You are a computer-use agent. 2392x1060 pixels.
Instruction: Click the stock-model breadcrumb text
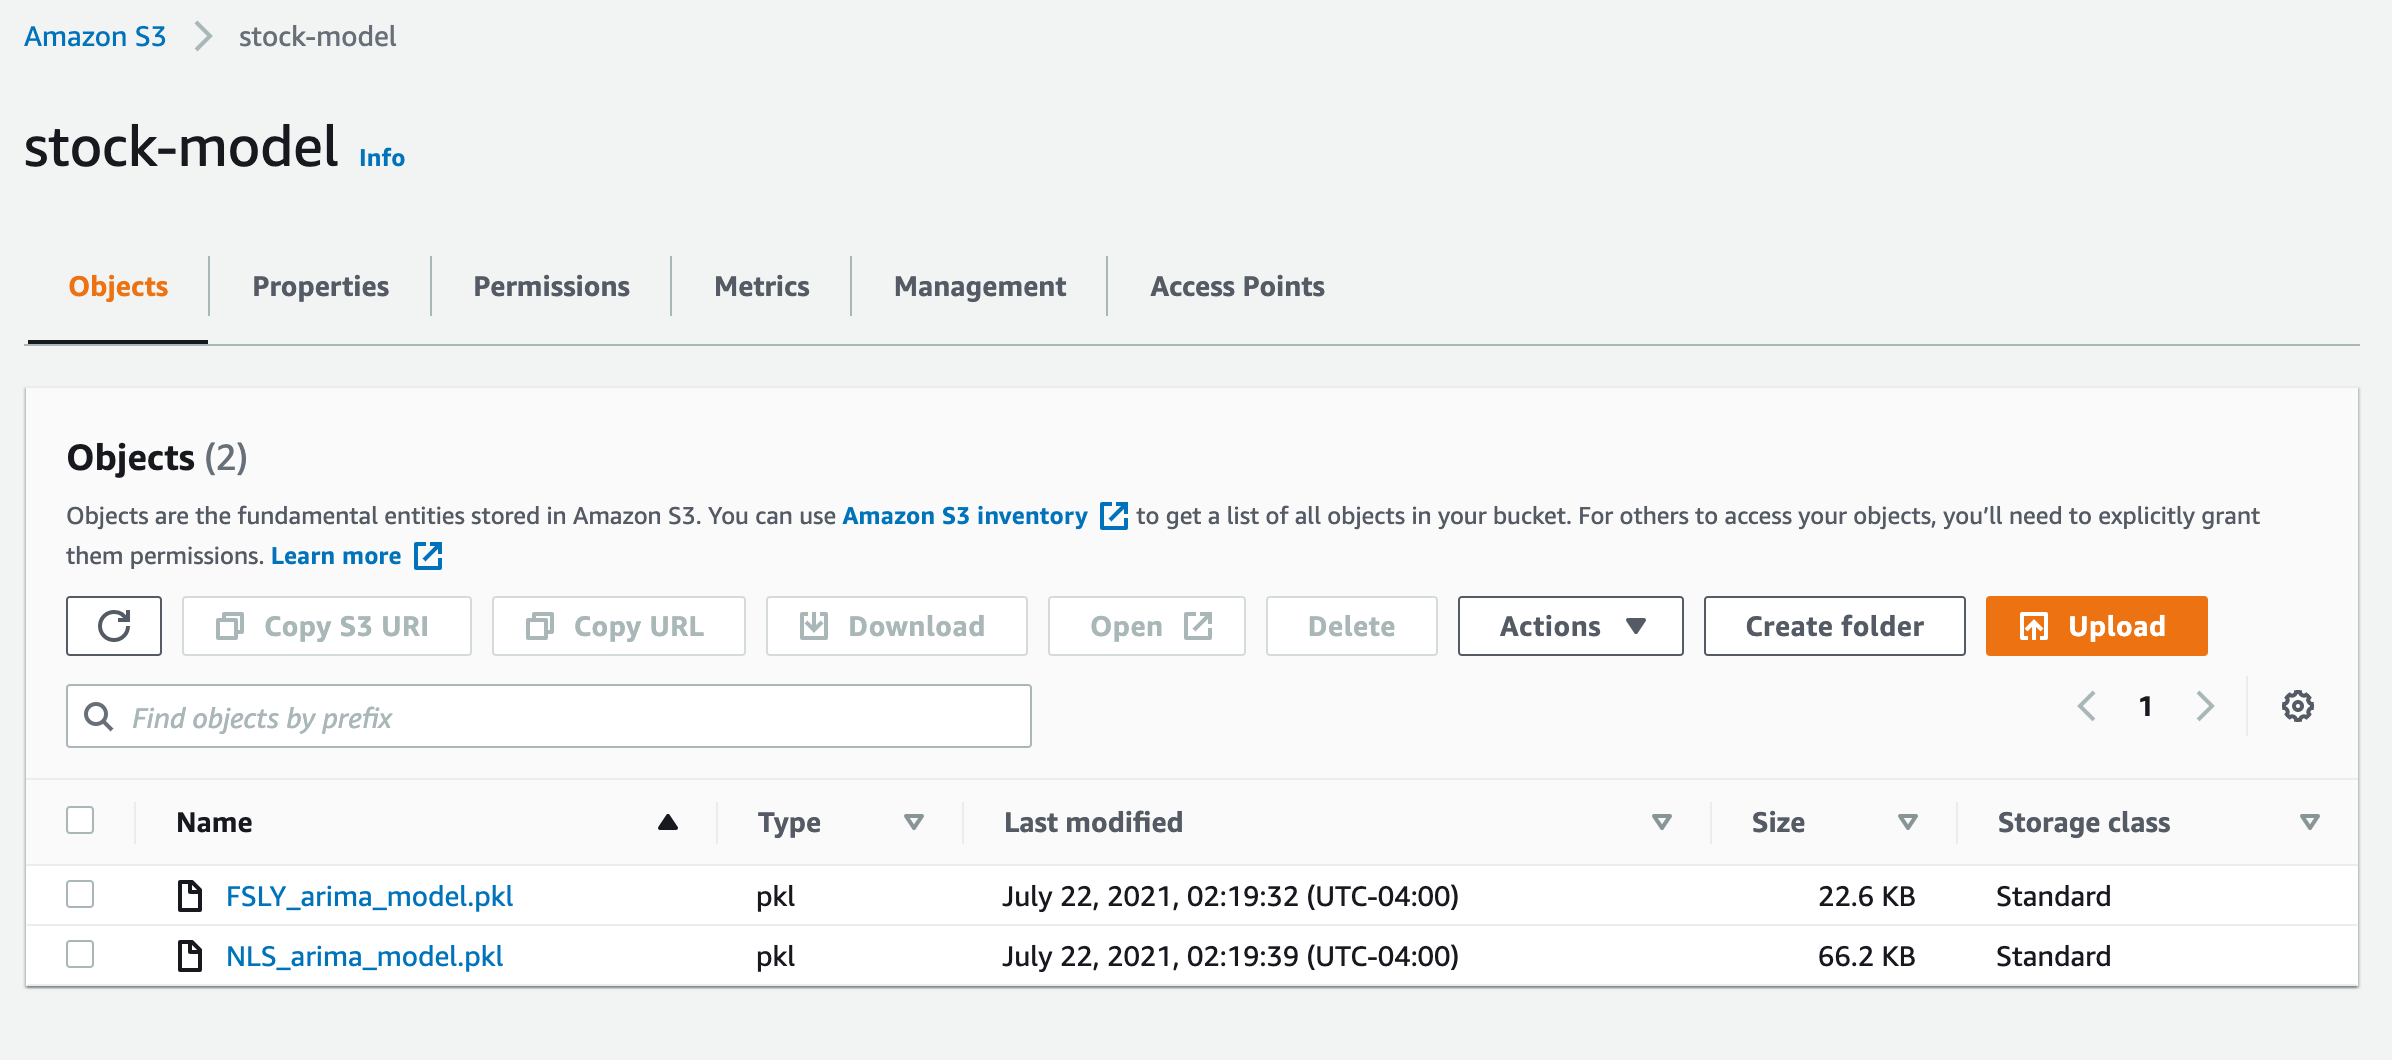(317, 37)
